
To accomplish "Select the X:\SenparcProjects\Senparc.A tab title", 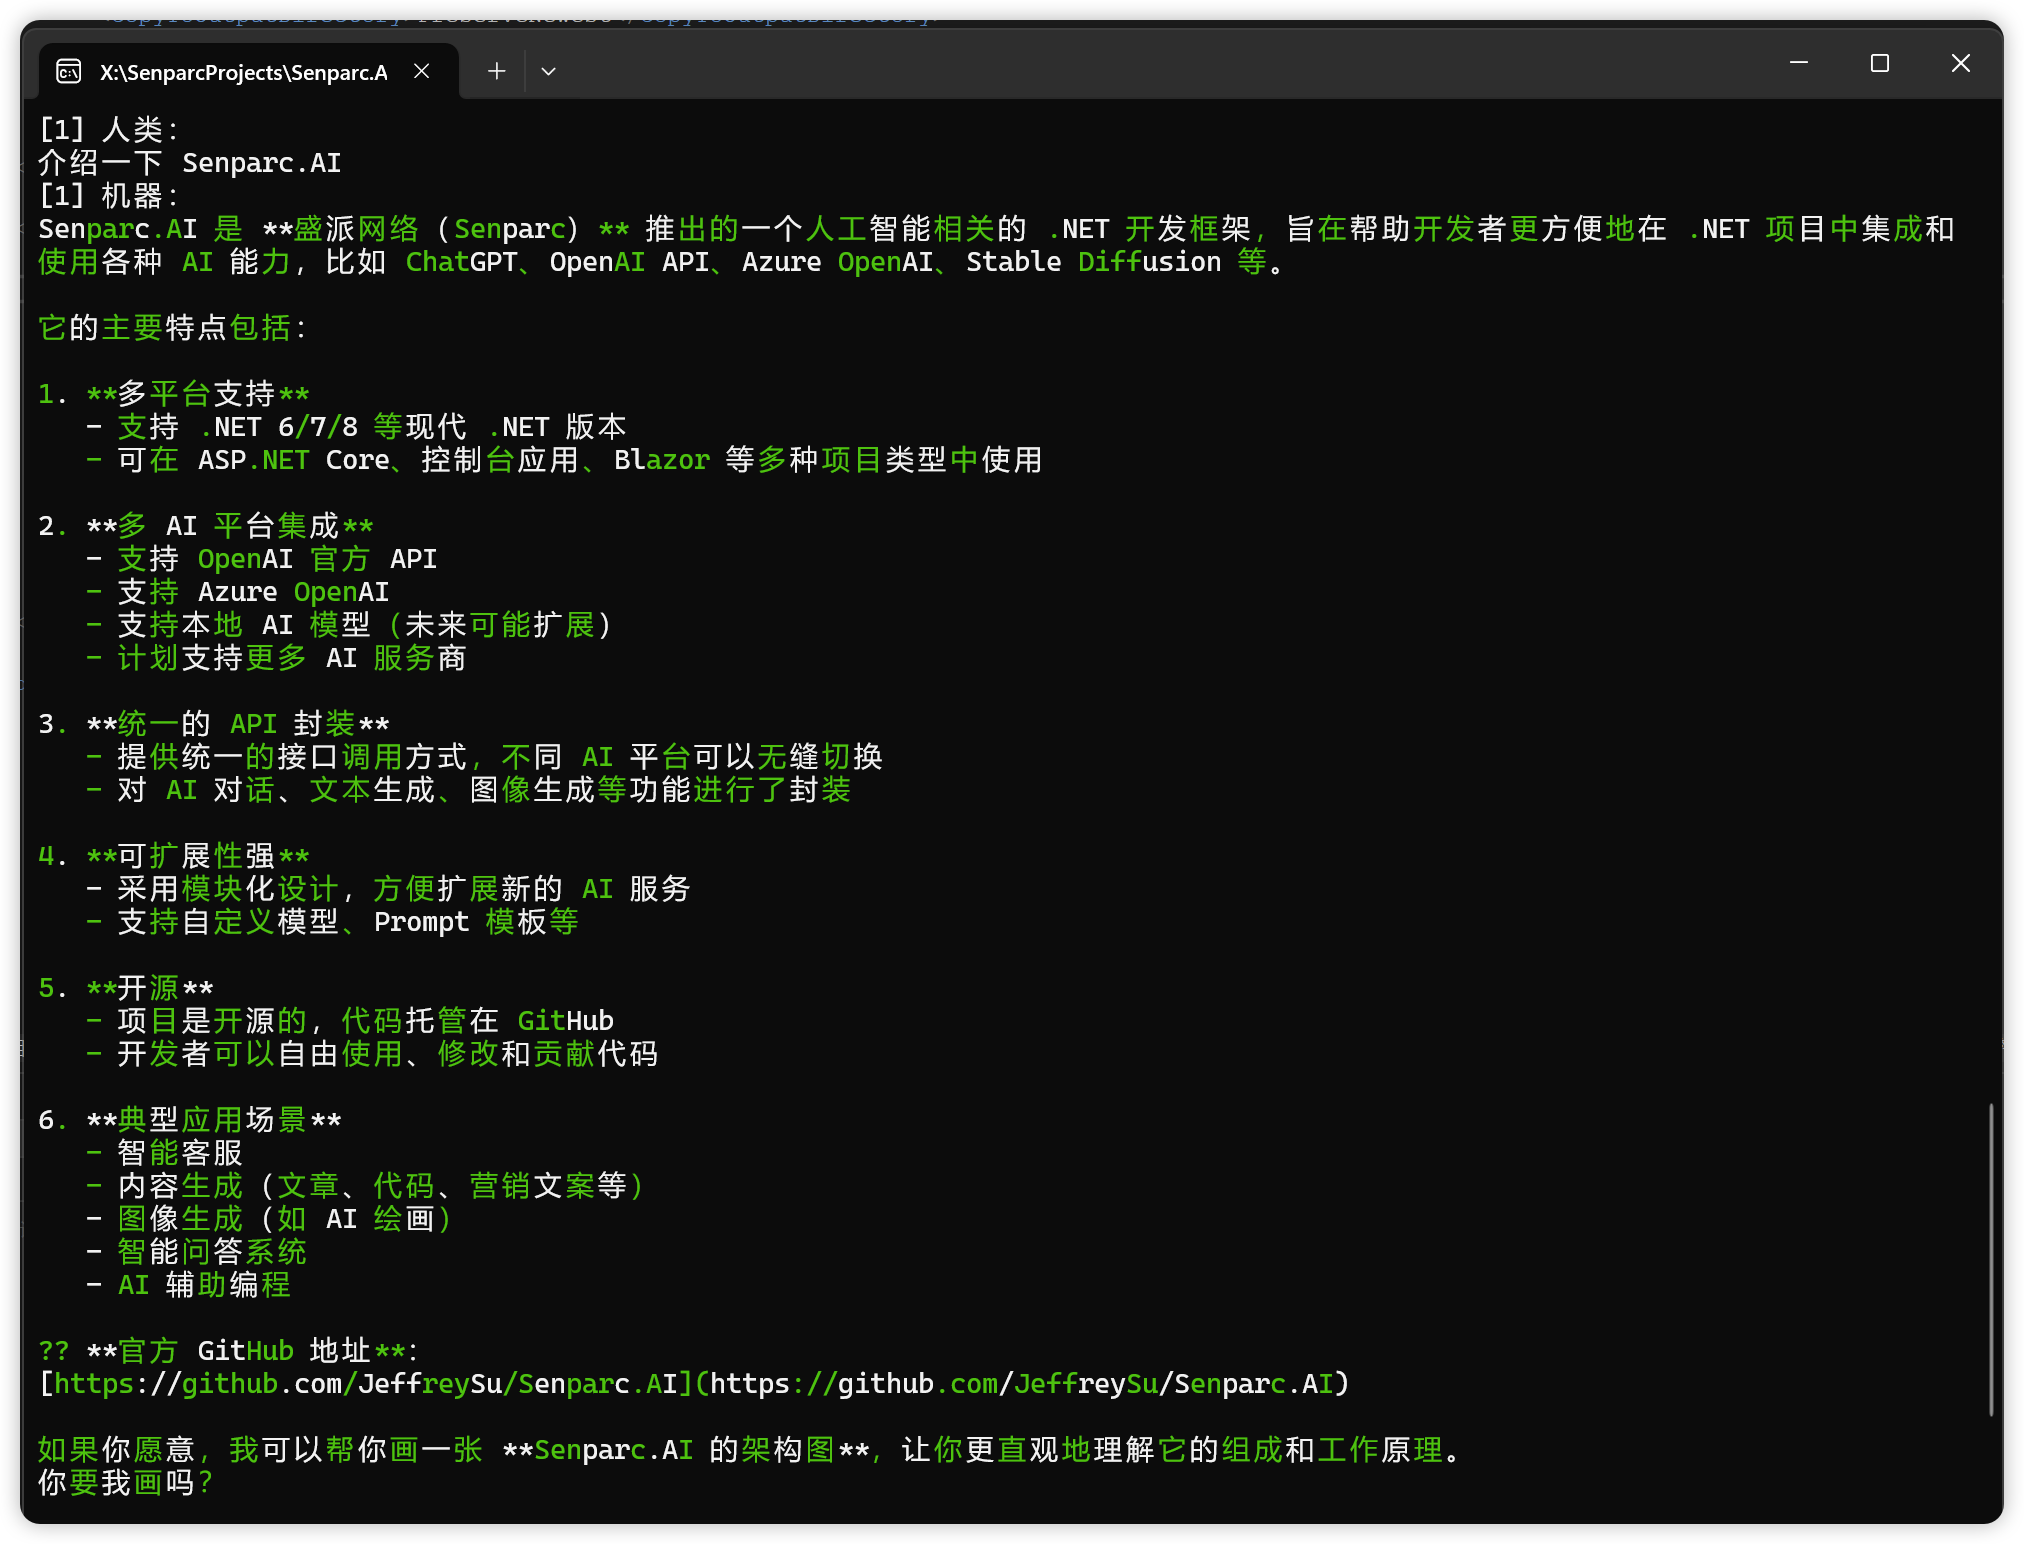I will 243,72.
